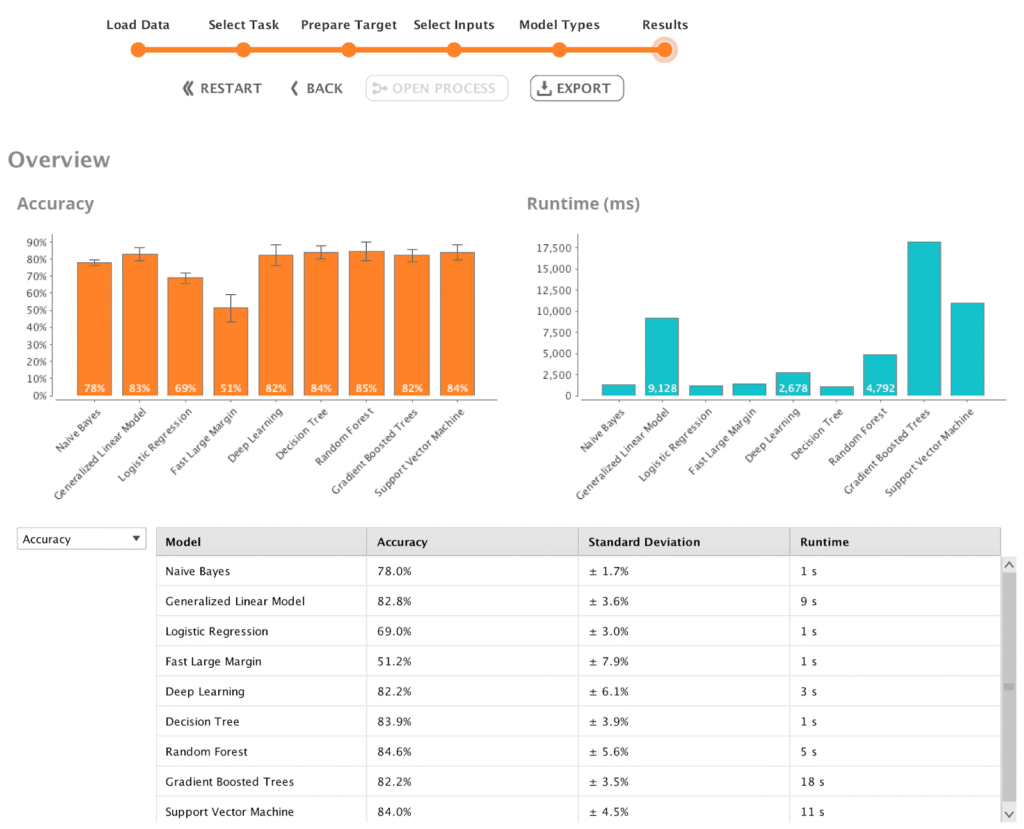Click the Support Vector Machine runtime bar
Viewport: 1024px width, 829px height.
click(x=967, y=349)
